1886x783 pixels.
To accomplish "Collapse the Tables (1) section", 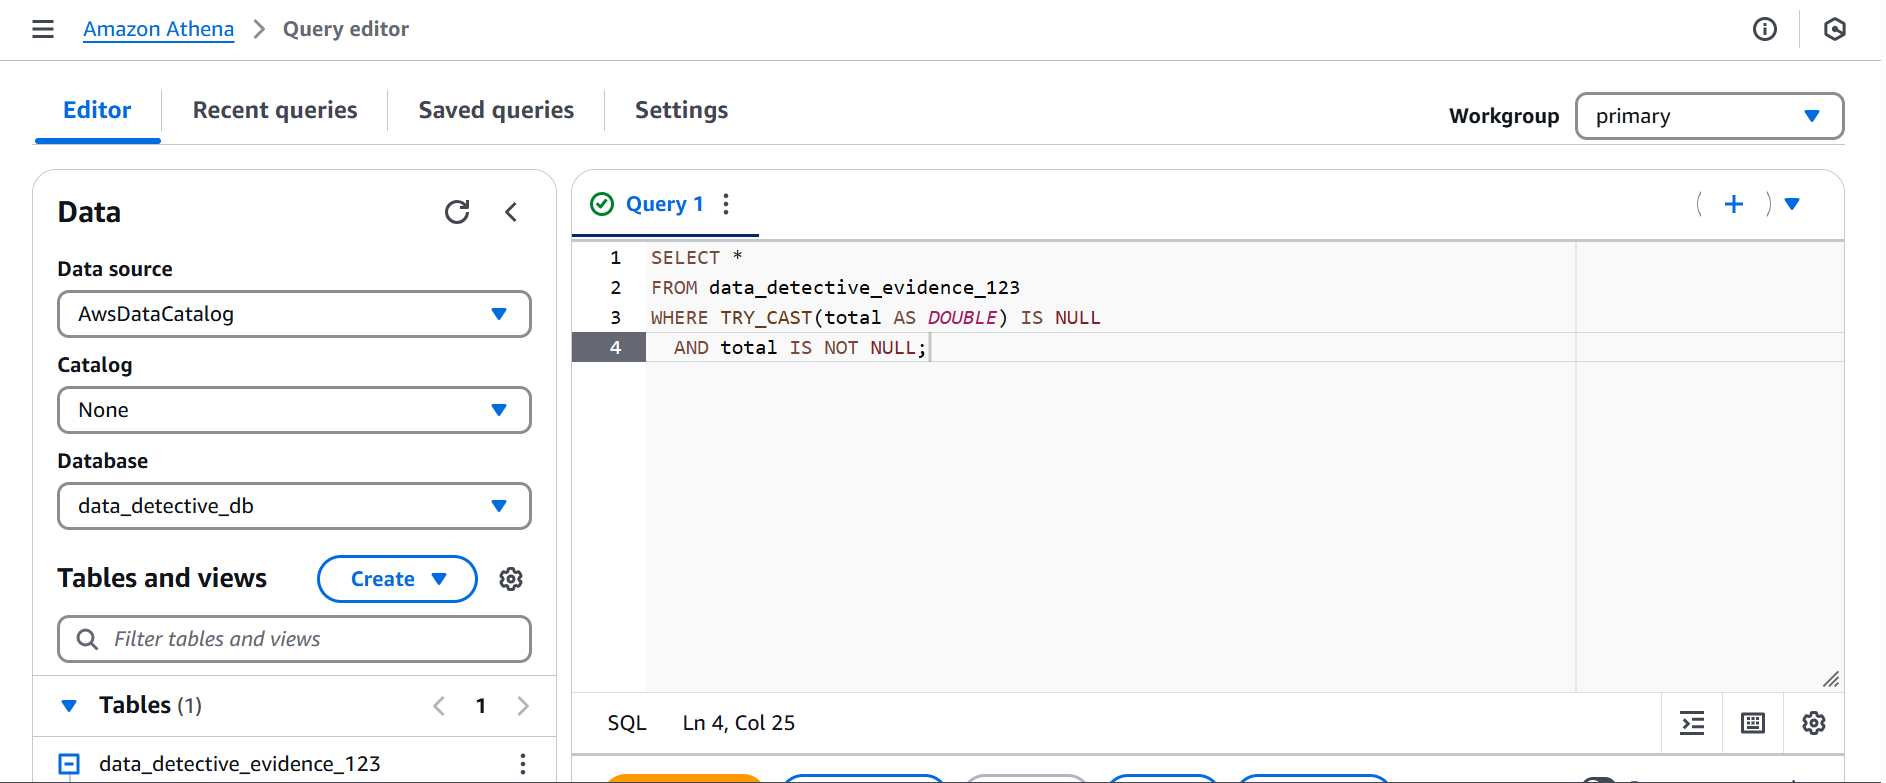I will point(69,706).
